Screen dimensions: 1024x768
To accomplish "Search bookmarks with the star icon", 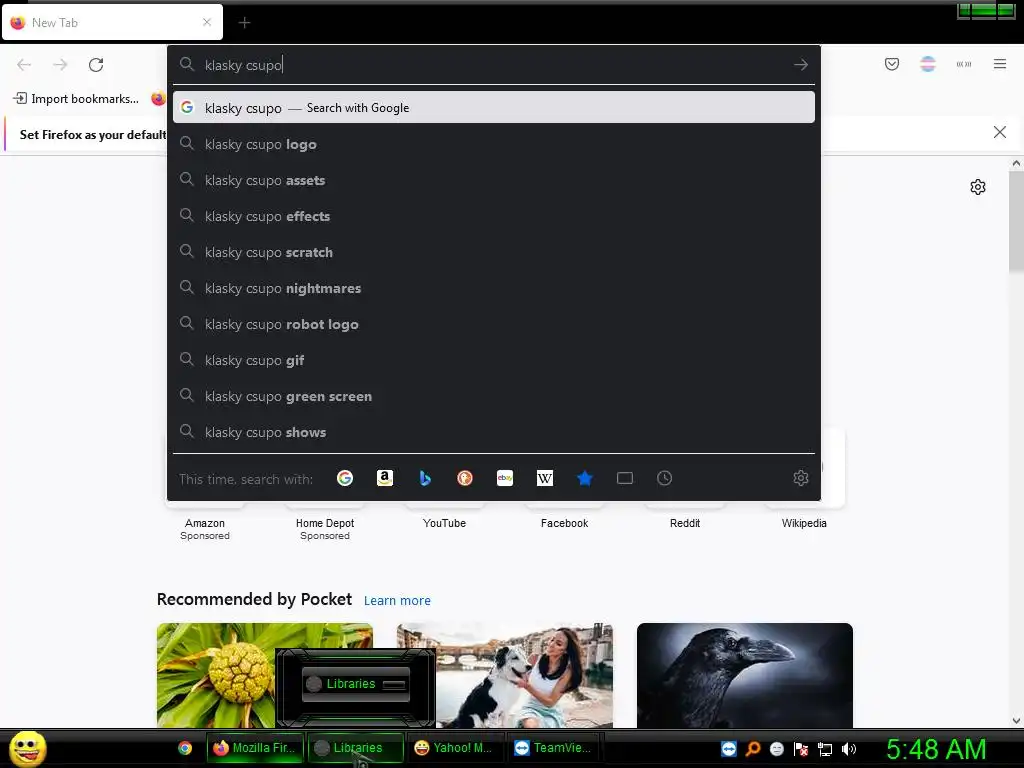I will (584, 478).
